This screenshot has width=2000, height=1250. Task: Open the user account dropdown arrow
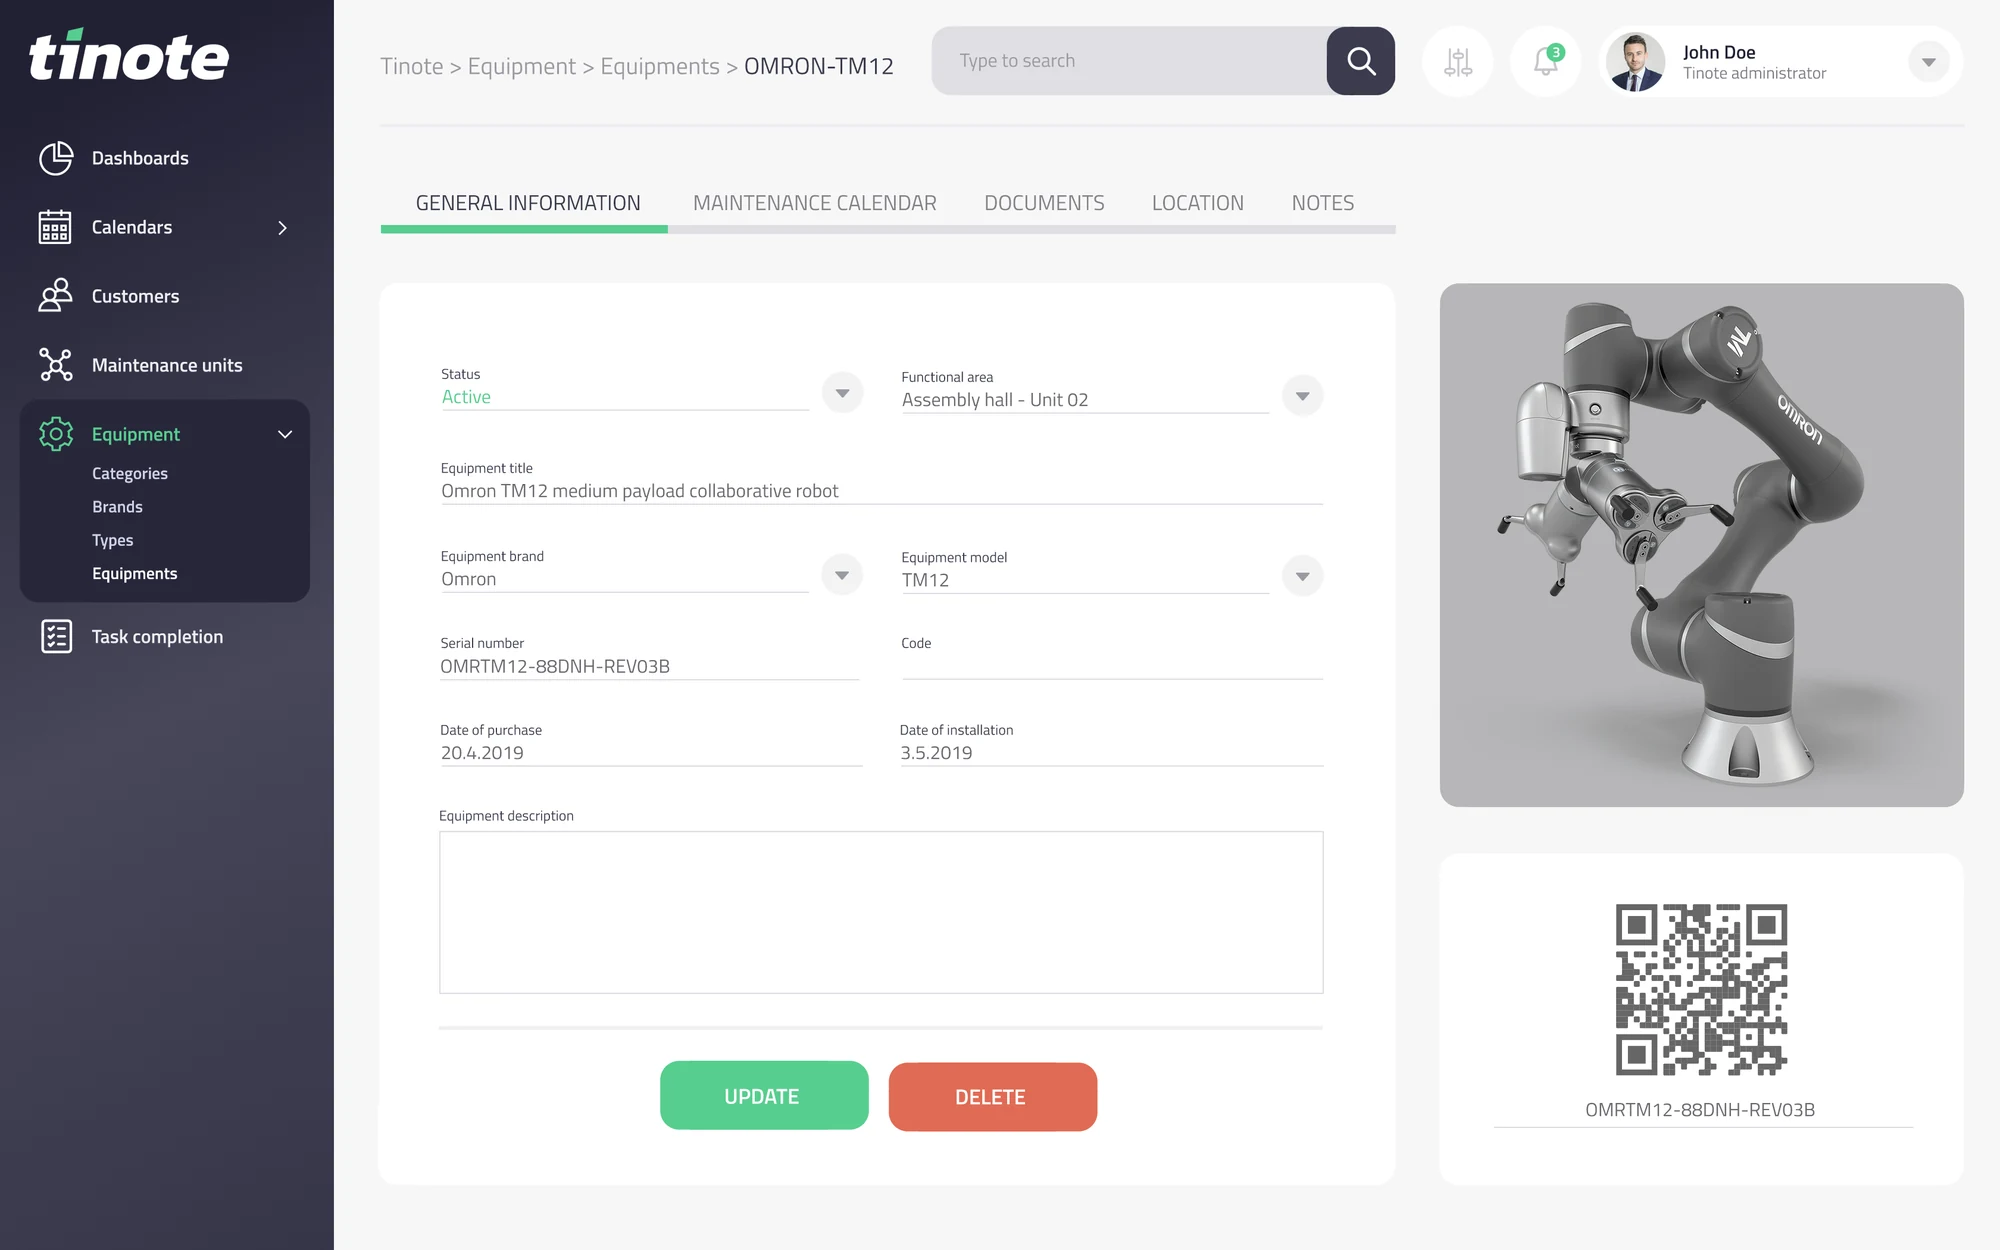click(x=1929, y=62)
